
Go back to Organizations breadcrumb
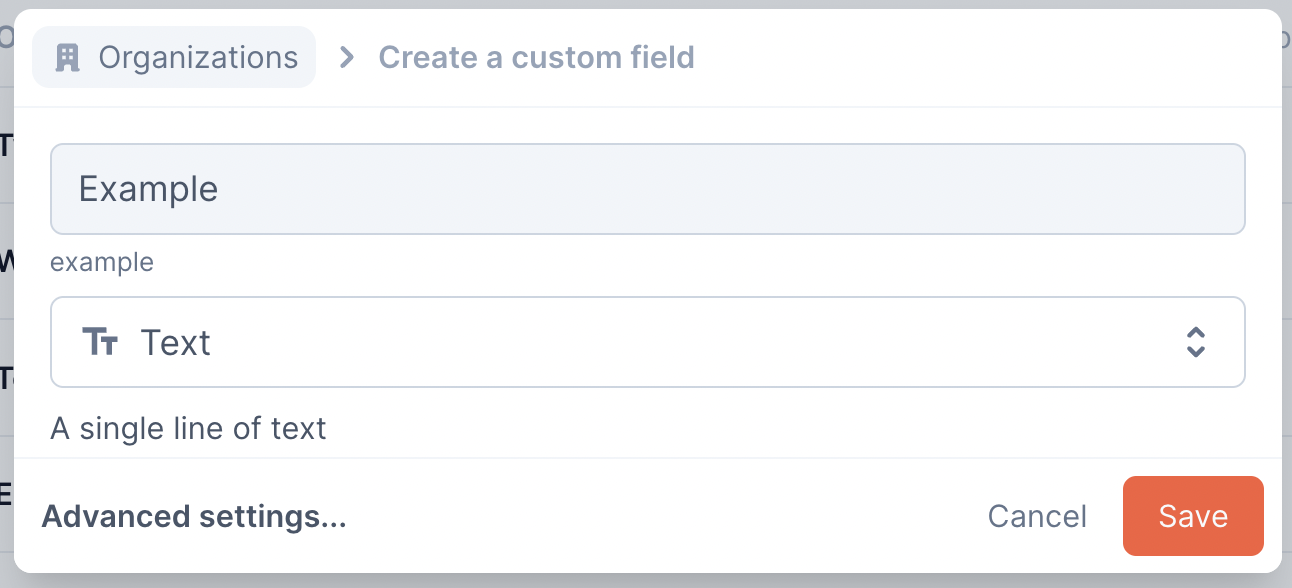174,58
